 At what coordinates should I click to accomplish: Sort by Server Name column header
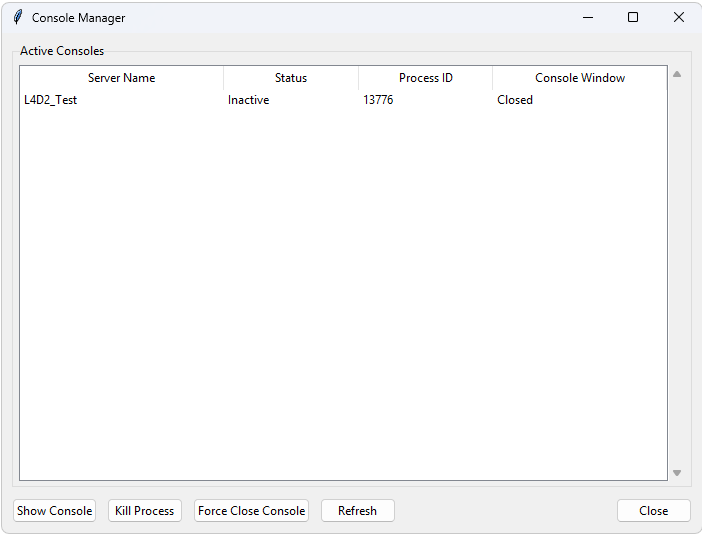click(x=121, y=78)
